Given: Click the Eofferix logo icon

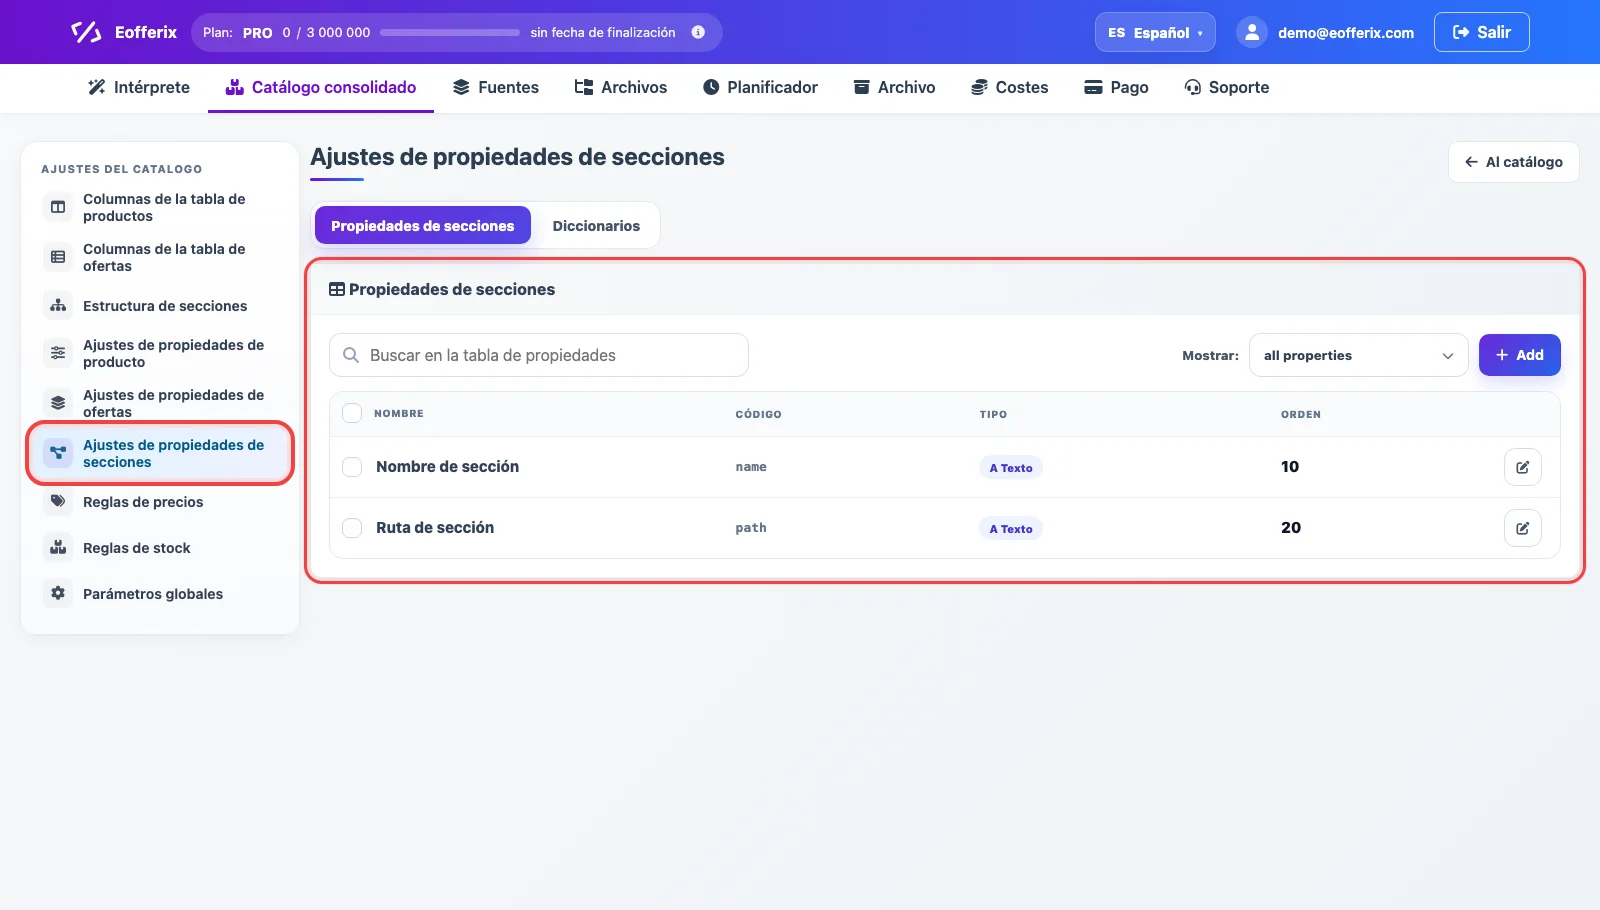Looking at the screenshot, I should [x=86, y=32].
